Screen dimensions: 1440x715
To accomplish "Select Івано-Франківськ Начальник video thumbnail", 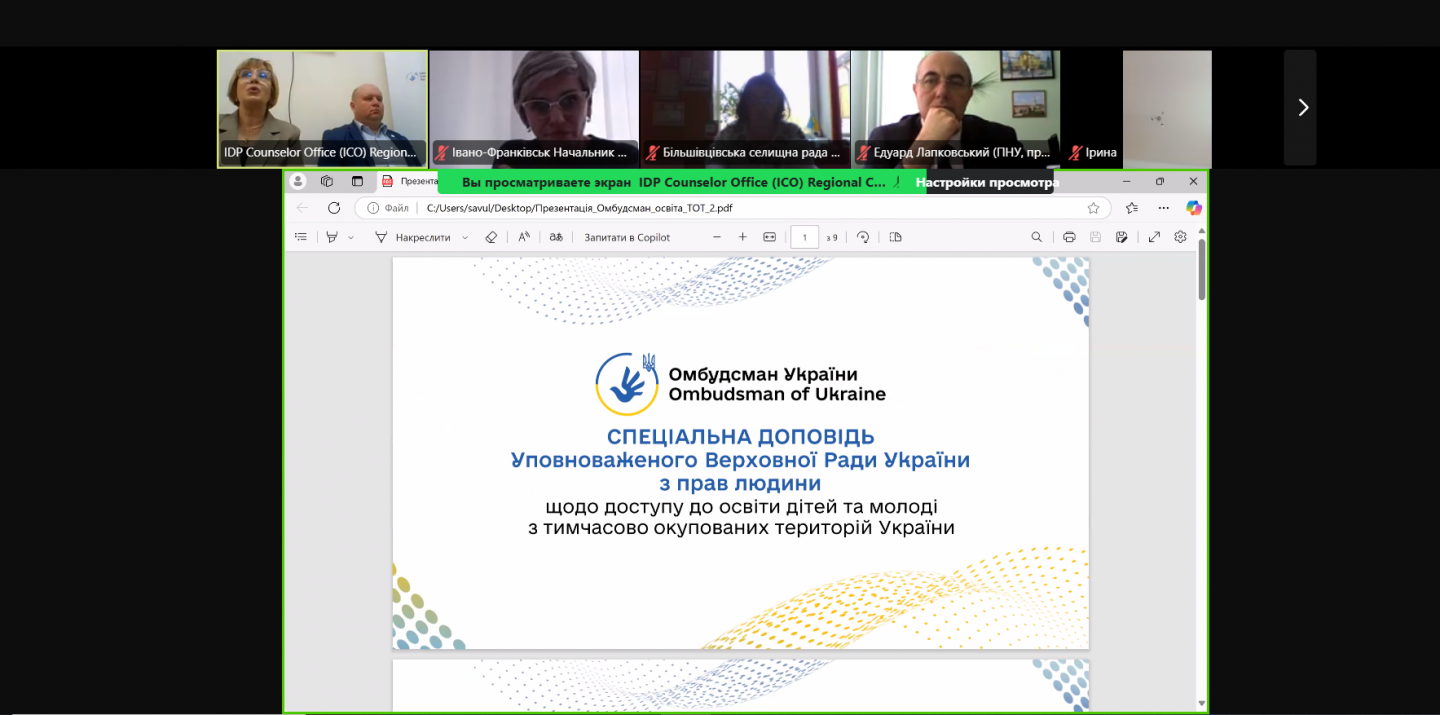I will [534, 108].
